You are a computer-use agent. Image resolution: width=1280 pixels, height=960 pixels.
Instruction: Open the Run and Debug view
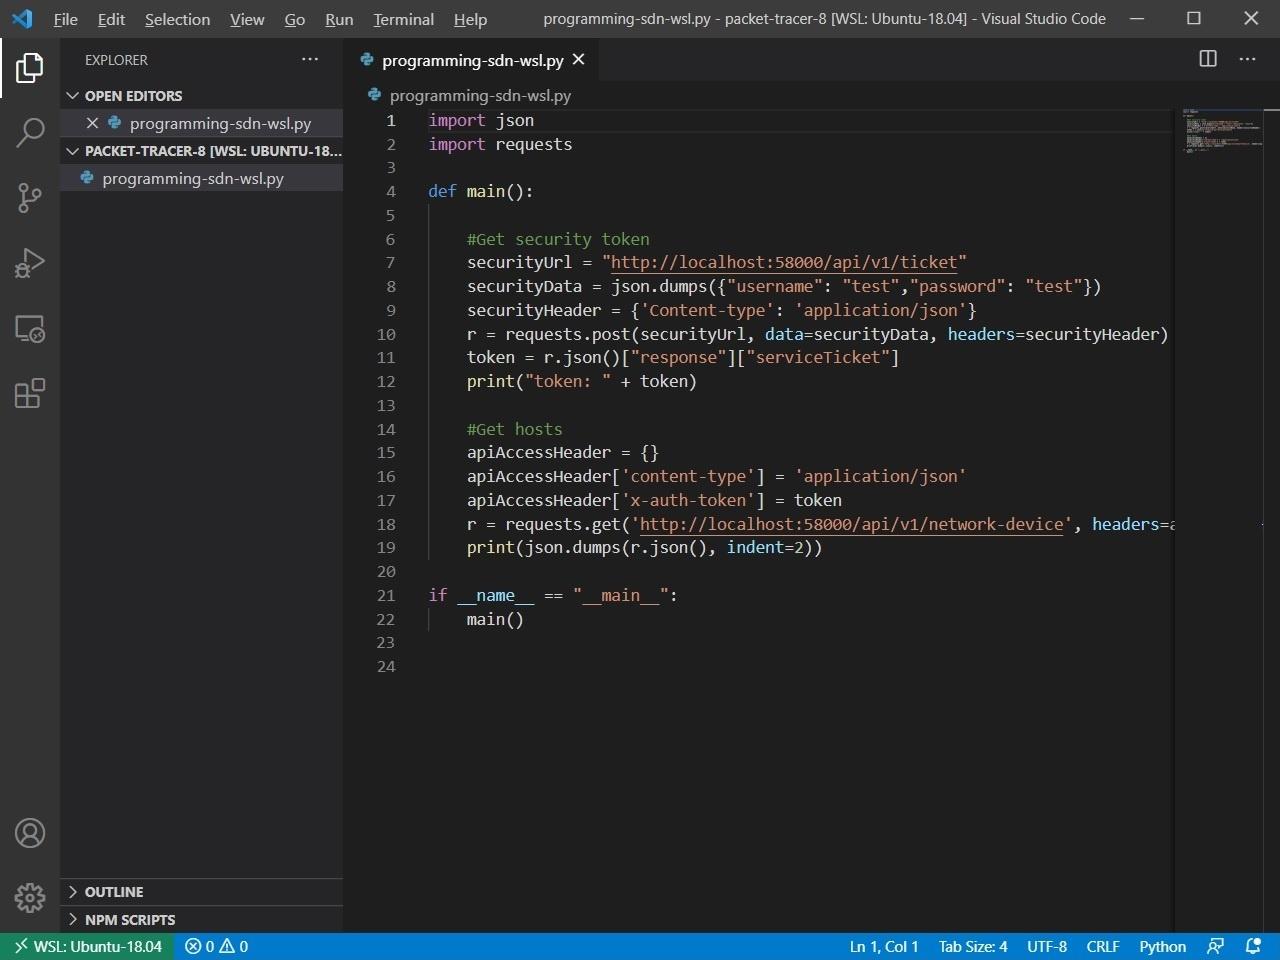(x=30, y=263)
